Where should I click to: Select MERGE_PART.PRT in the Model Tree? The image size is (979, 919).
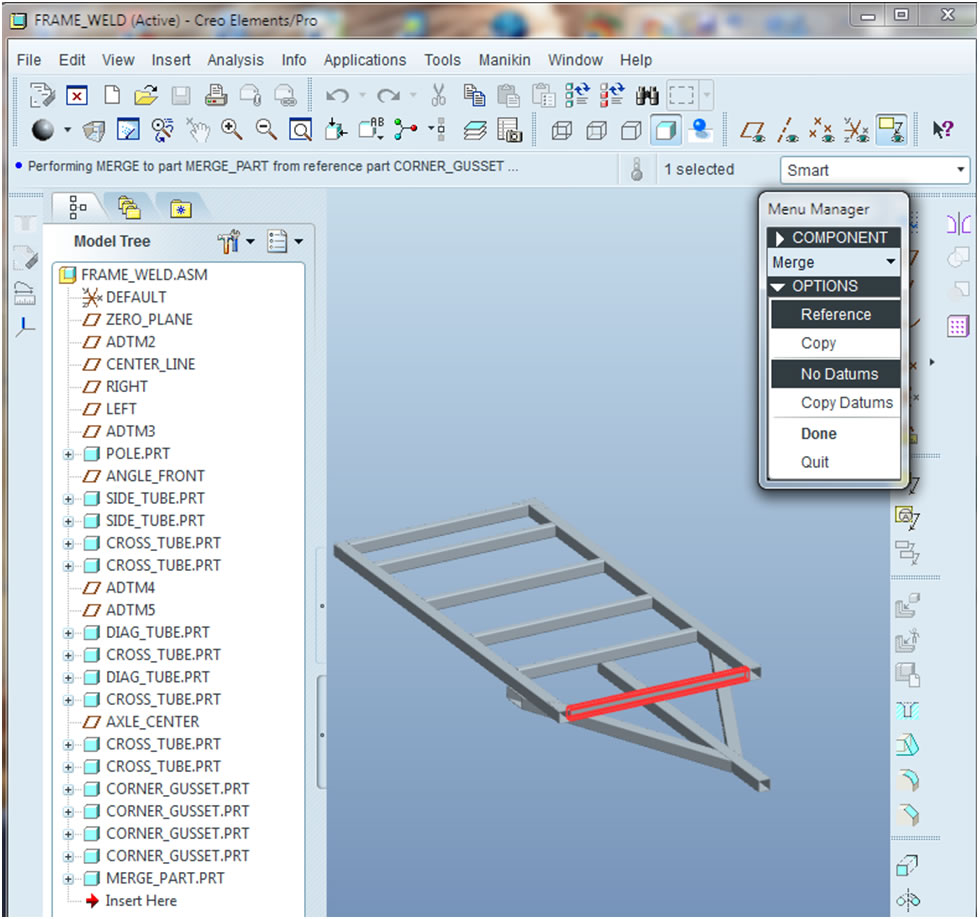tap(165, 878)
